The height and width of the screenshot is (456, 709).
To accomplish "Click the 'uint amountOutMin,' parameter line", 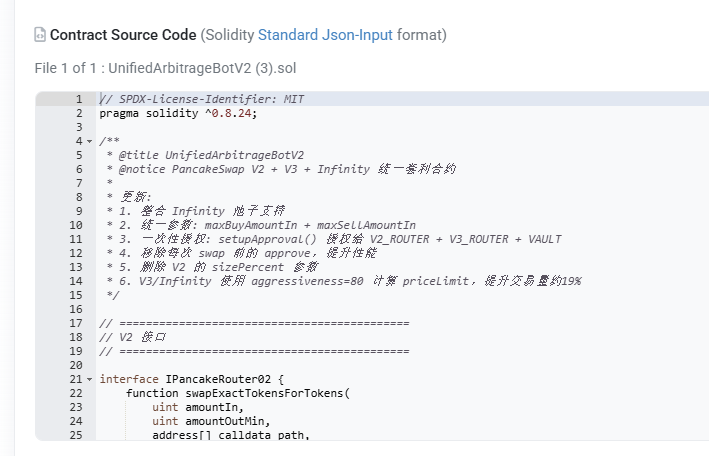I will [x=211, y=421].
